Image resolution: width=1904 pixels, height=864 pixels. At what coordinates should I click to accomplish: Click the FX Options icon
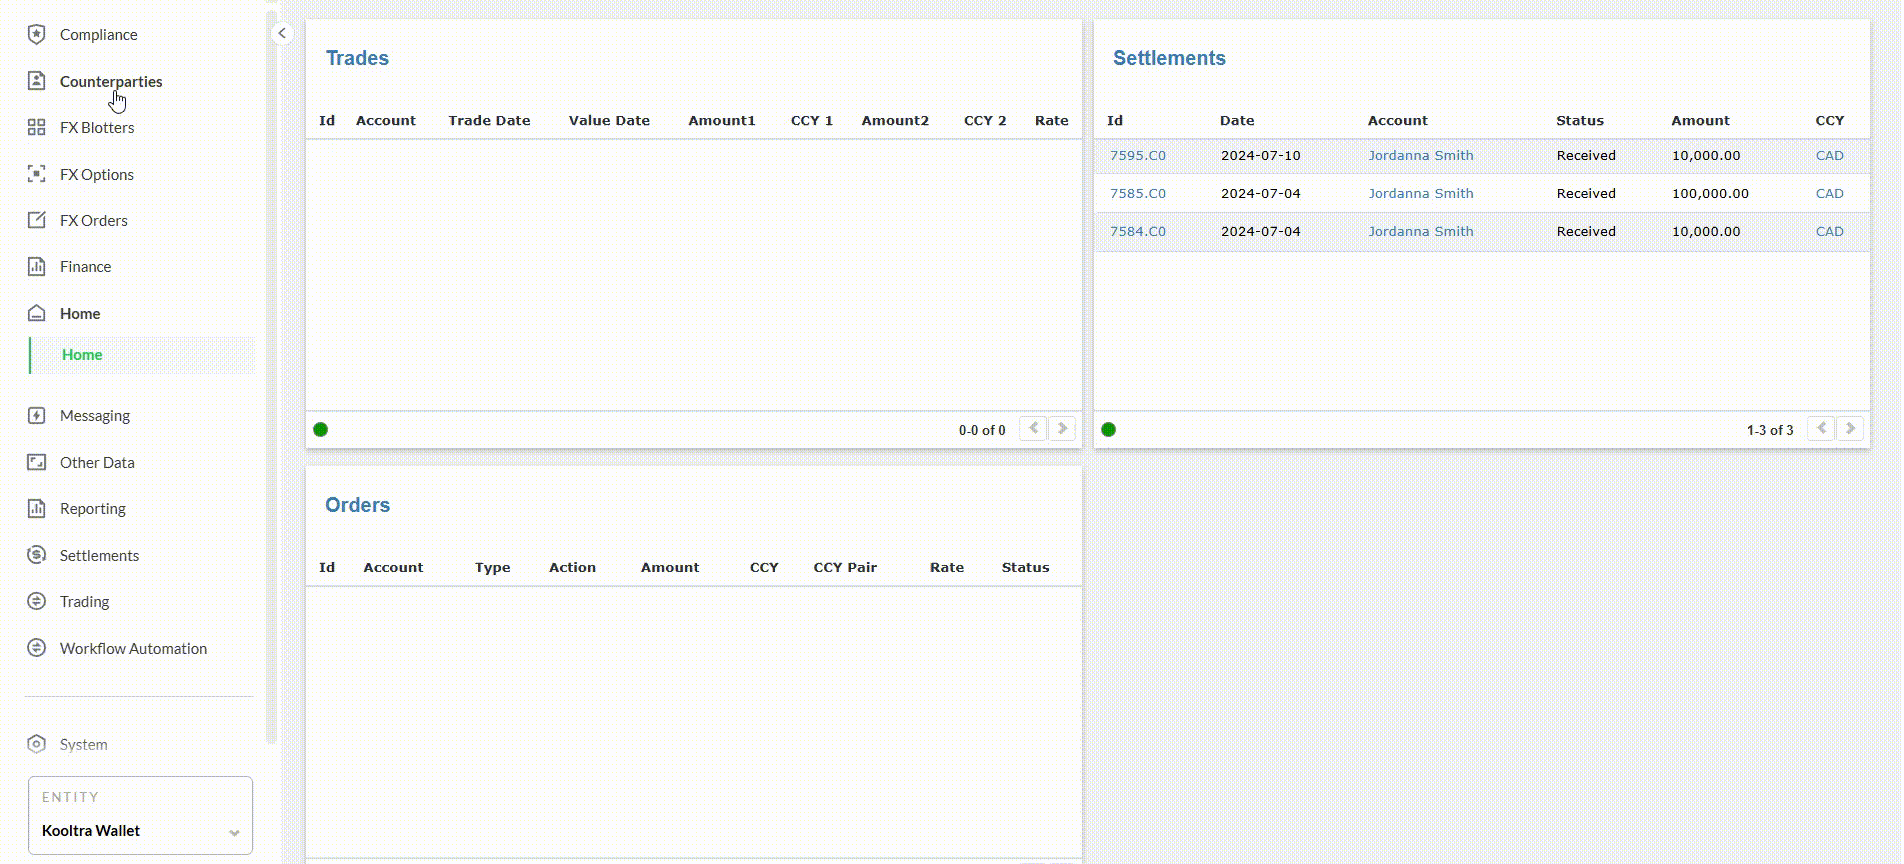click(37, 174)
